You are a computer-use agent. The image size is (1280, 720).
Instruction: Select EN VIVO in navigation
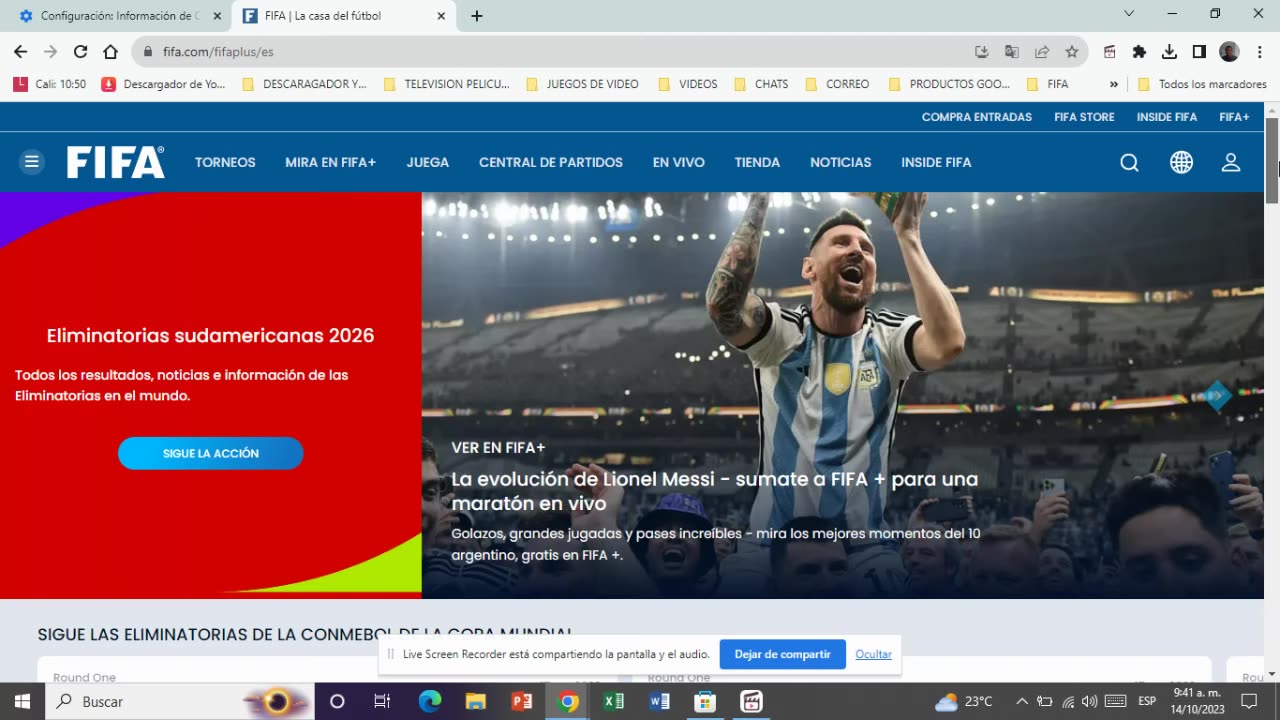pos(679,162)
